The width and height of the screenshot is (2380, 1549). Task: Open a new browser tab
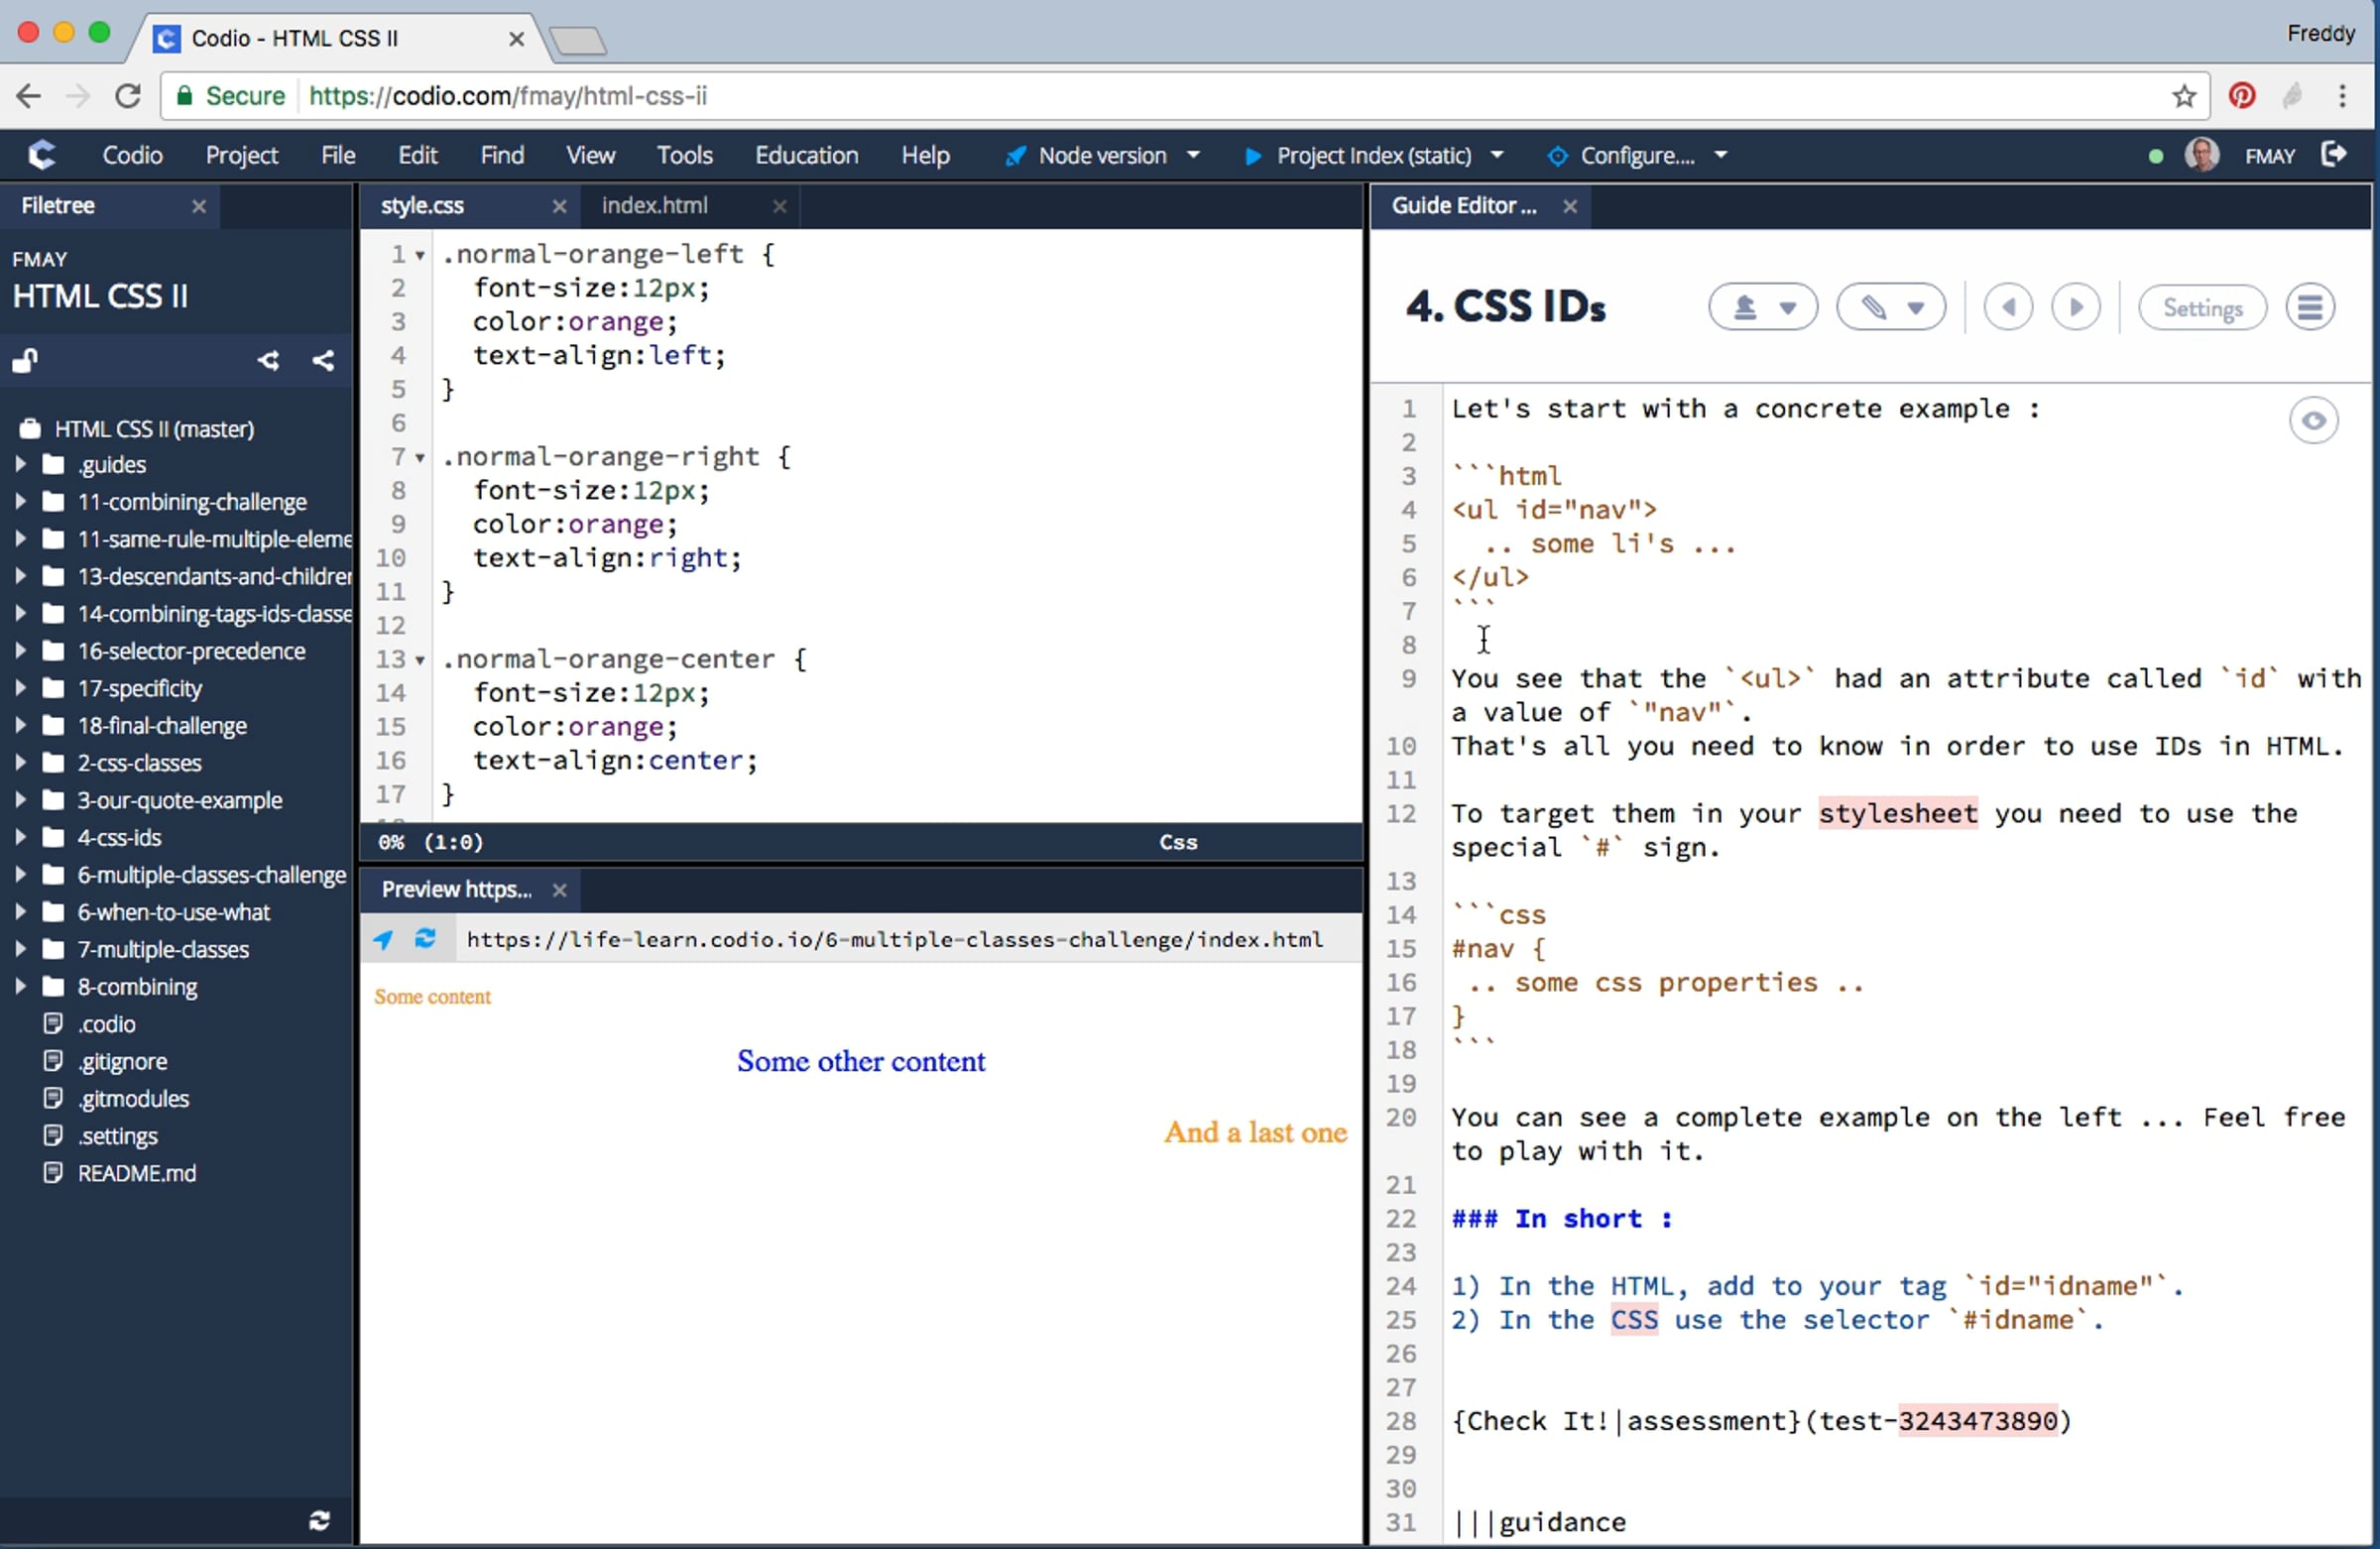click(578, 40)
